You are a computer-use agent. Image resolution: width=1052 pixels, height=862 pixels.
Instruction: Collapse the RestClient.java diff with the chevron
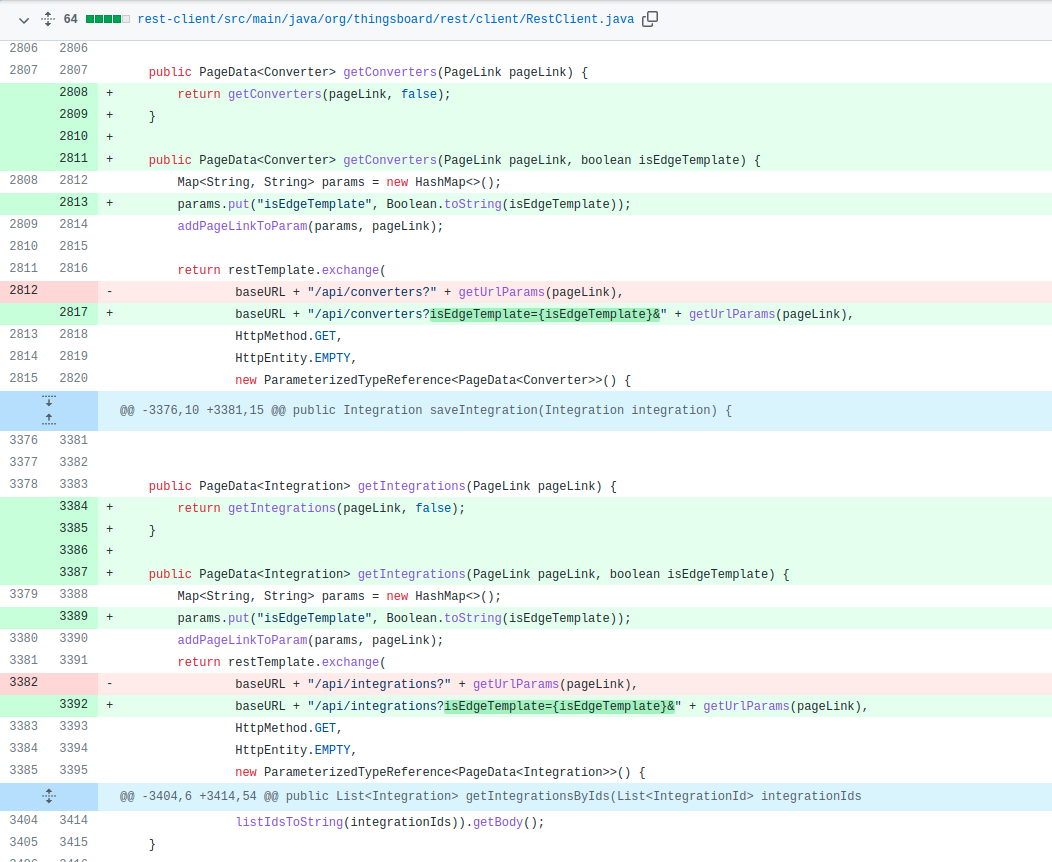[22, 18]
